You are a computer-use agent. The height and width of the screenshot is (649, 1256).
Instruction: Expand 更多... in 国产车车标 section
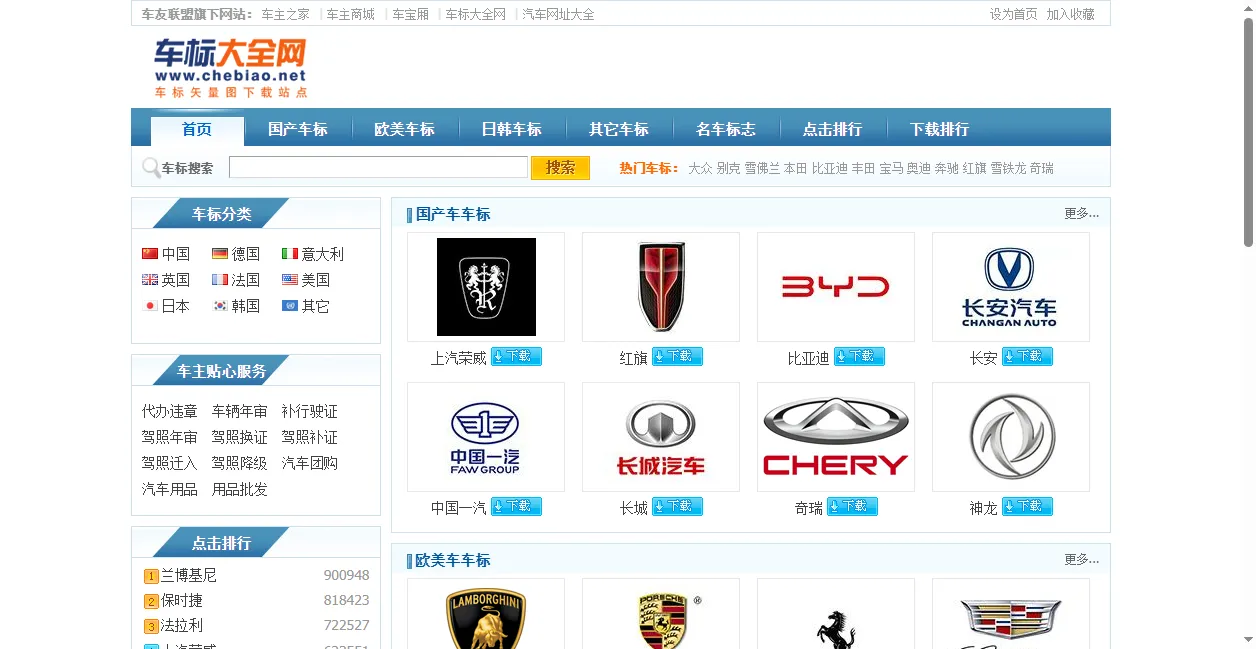[1081, 214]
